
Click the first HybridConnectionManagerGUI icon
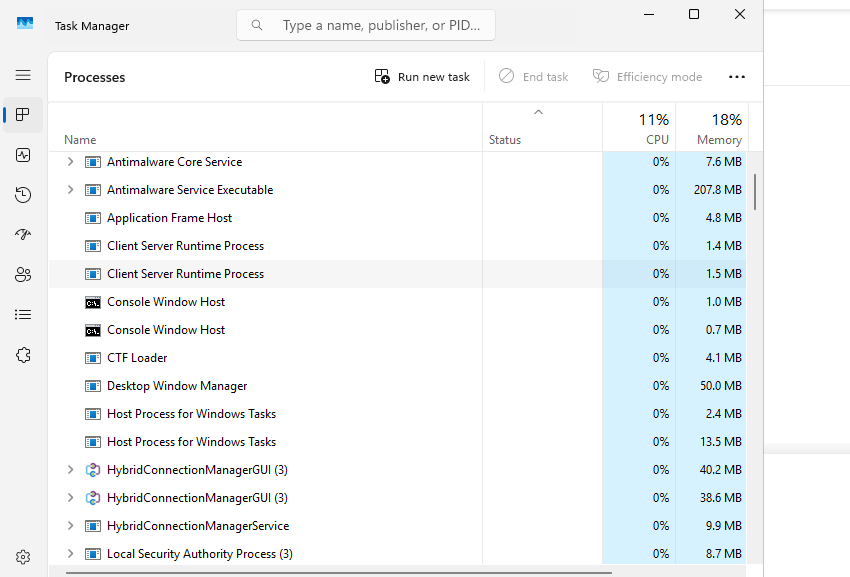pyautogui.click(x=93, y=470)
